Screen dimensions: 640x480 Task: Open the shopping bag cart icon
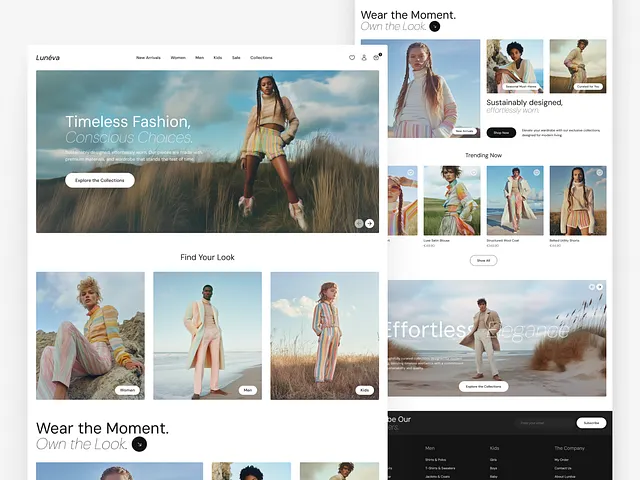click(x=376, y=58)
